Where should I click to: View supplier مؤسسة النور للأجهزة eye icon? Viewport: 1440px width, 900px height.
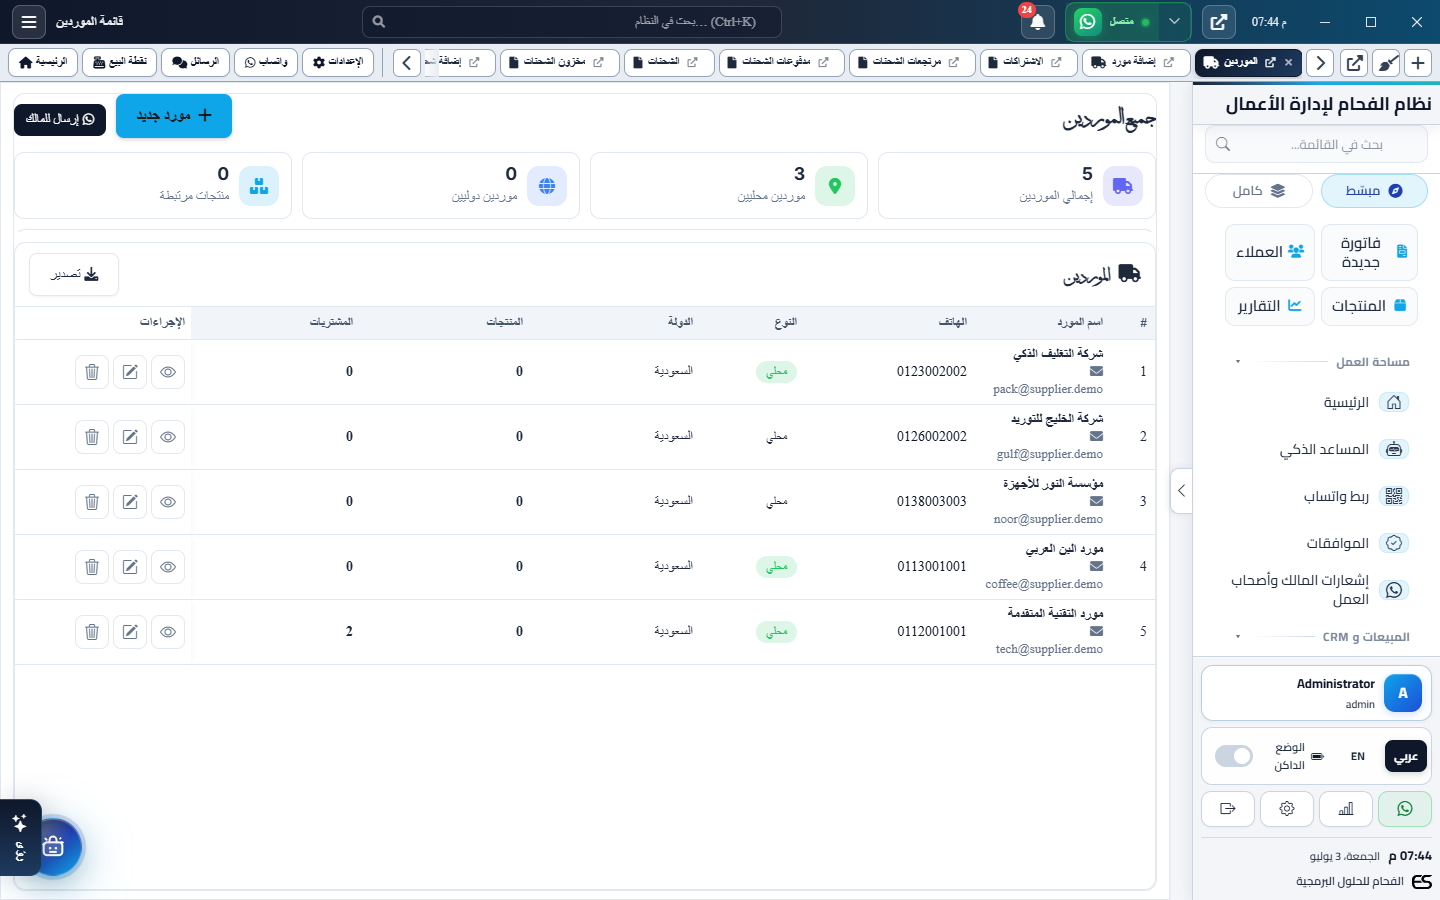click(x=168, y=502)
